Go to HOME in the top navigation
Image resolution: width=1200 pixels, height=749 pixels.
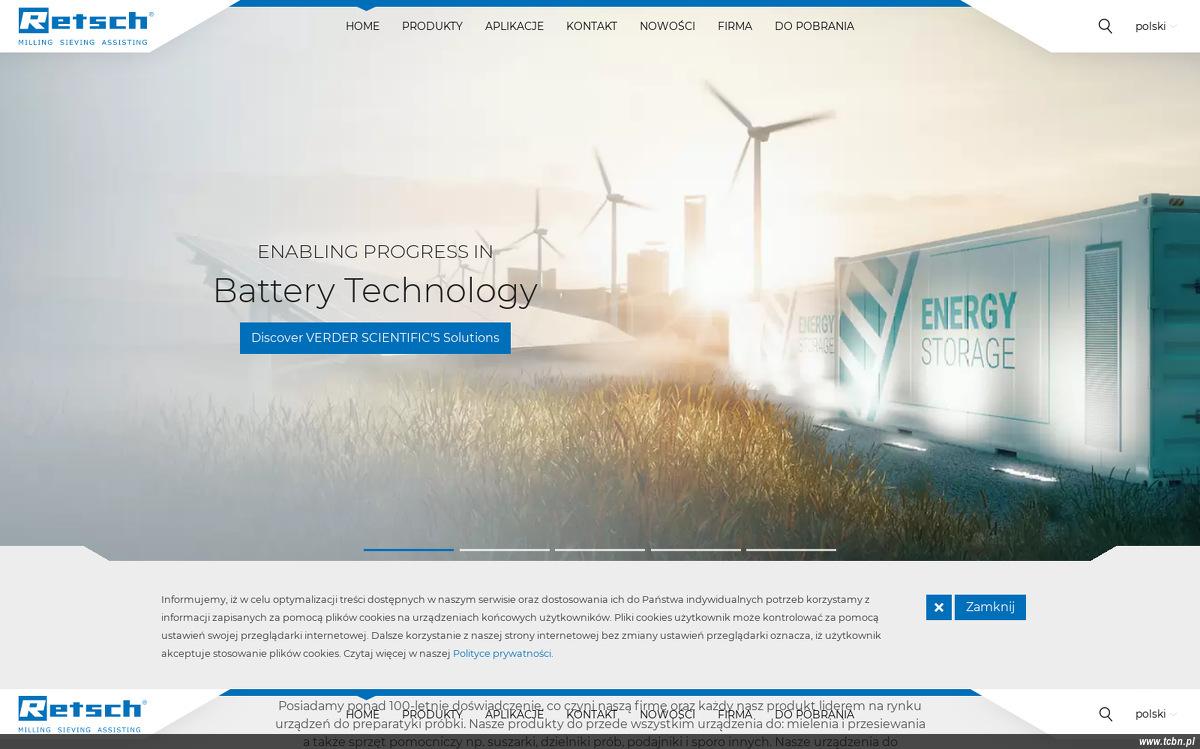pyautogui.click(x=363, y=26)
